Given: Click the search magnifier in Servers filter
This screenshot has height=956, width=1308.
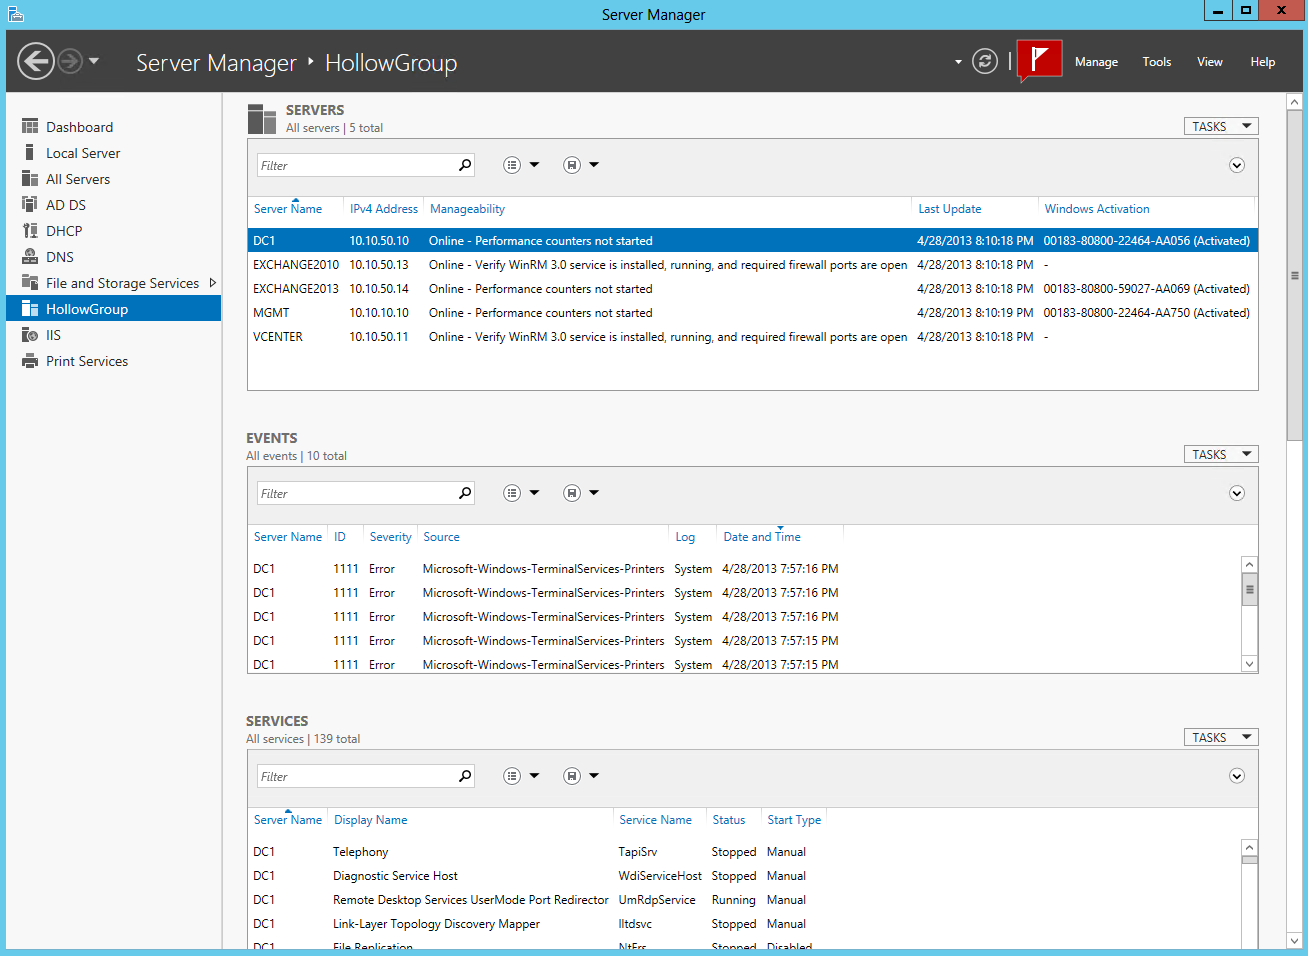Looking at the screenshot, I should [465, 165].
